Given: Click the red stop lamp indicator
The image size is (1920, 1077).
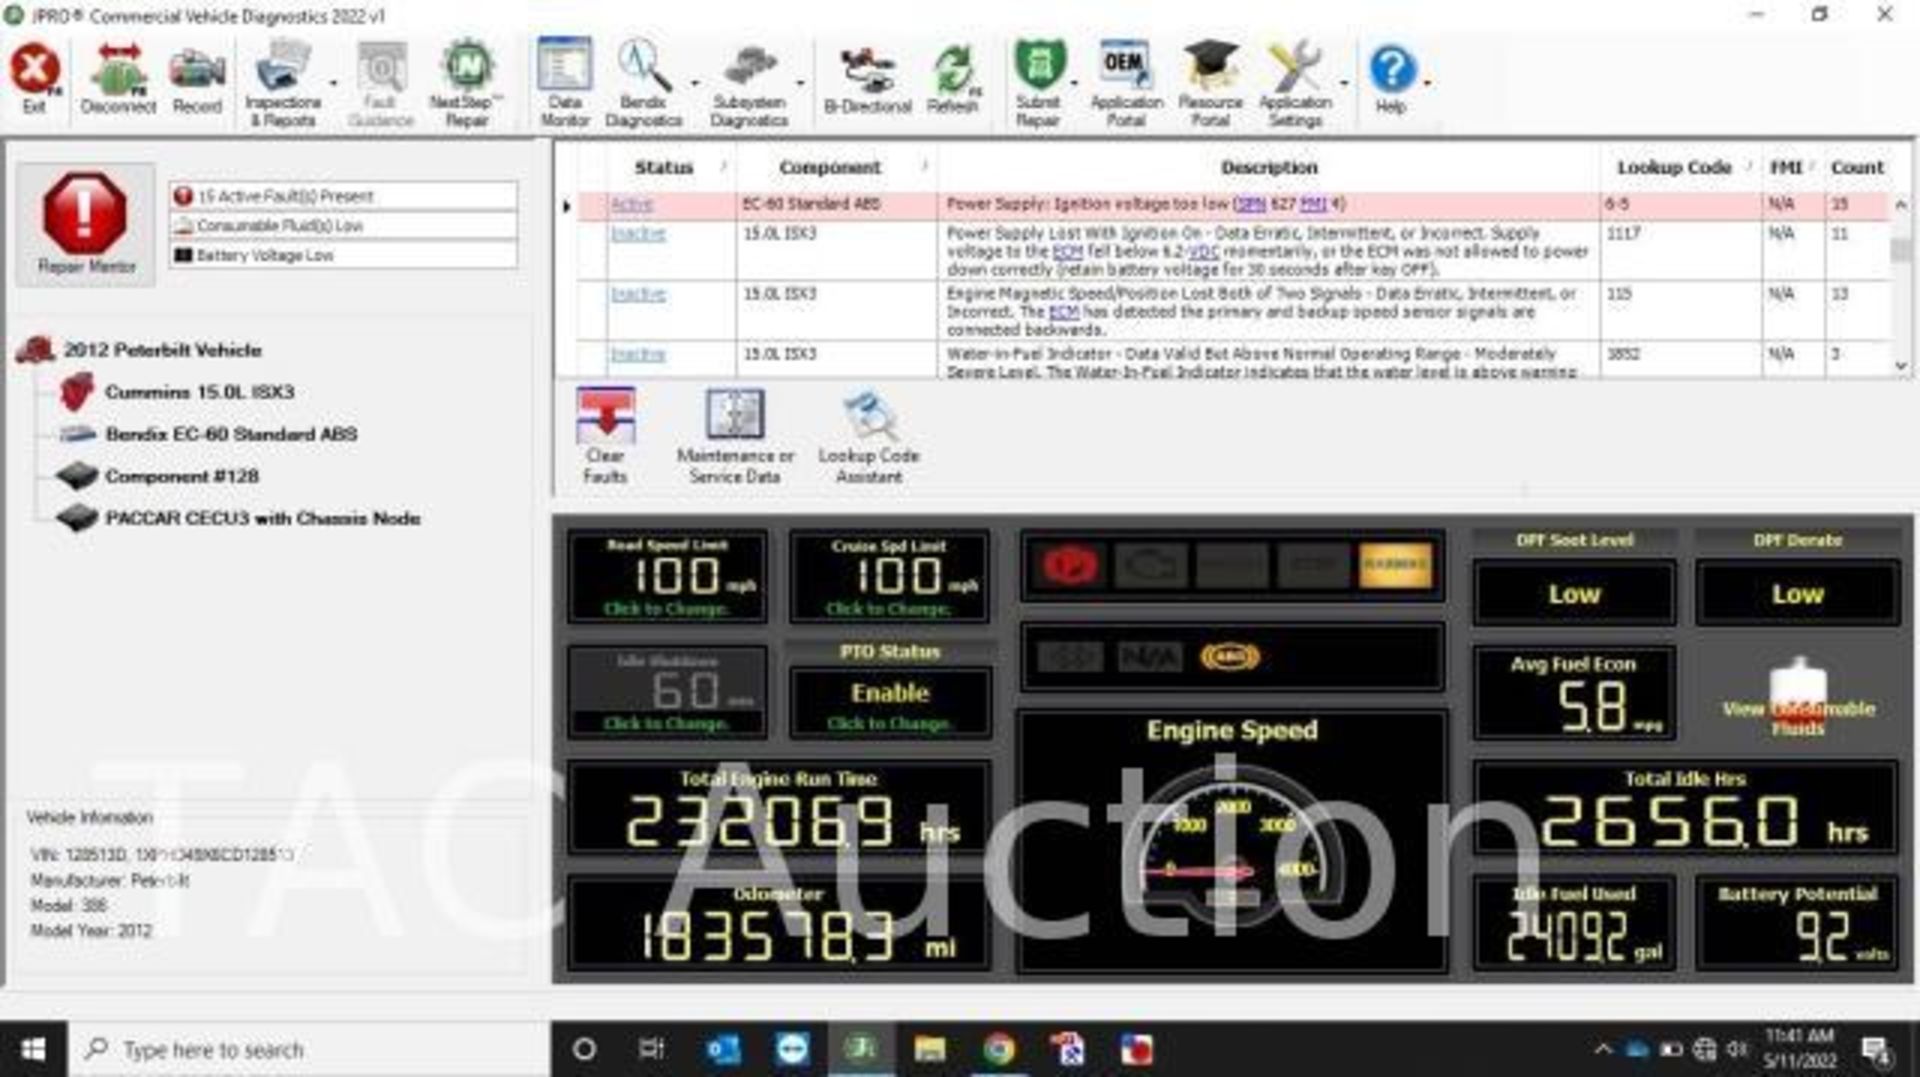Looking at the screenshot, I should point(1070,566).
